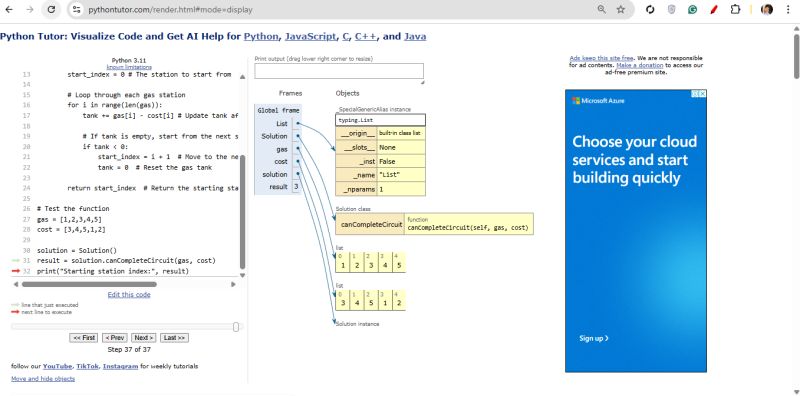Click the Move and hide objects link

coord(43,379)
